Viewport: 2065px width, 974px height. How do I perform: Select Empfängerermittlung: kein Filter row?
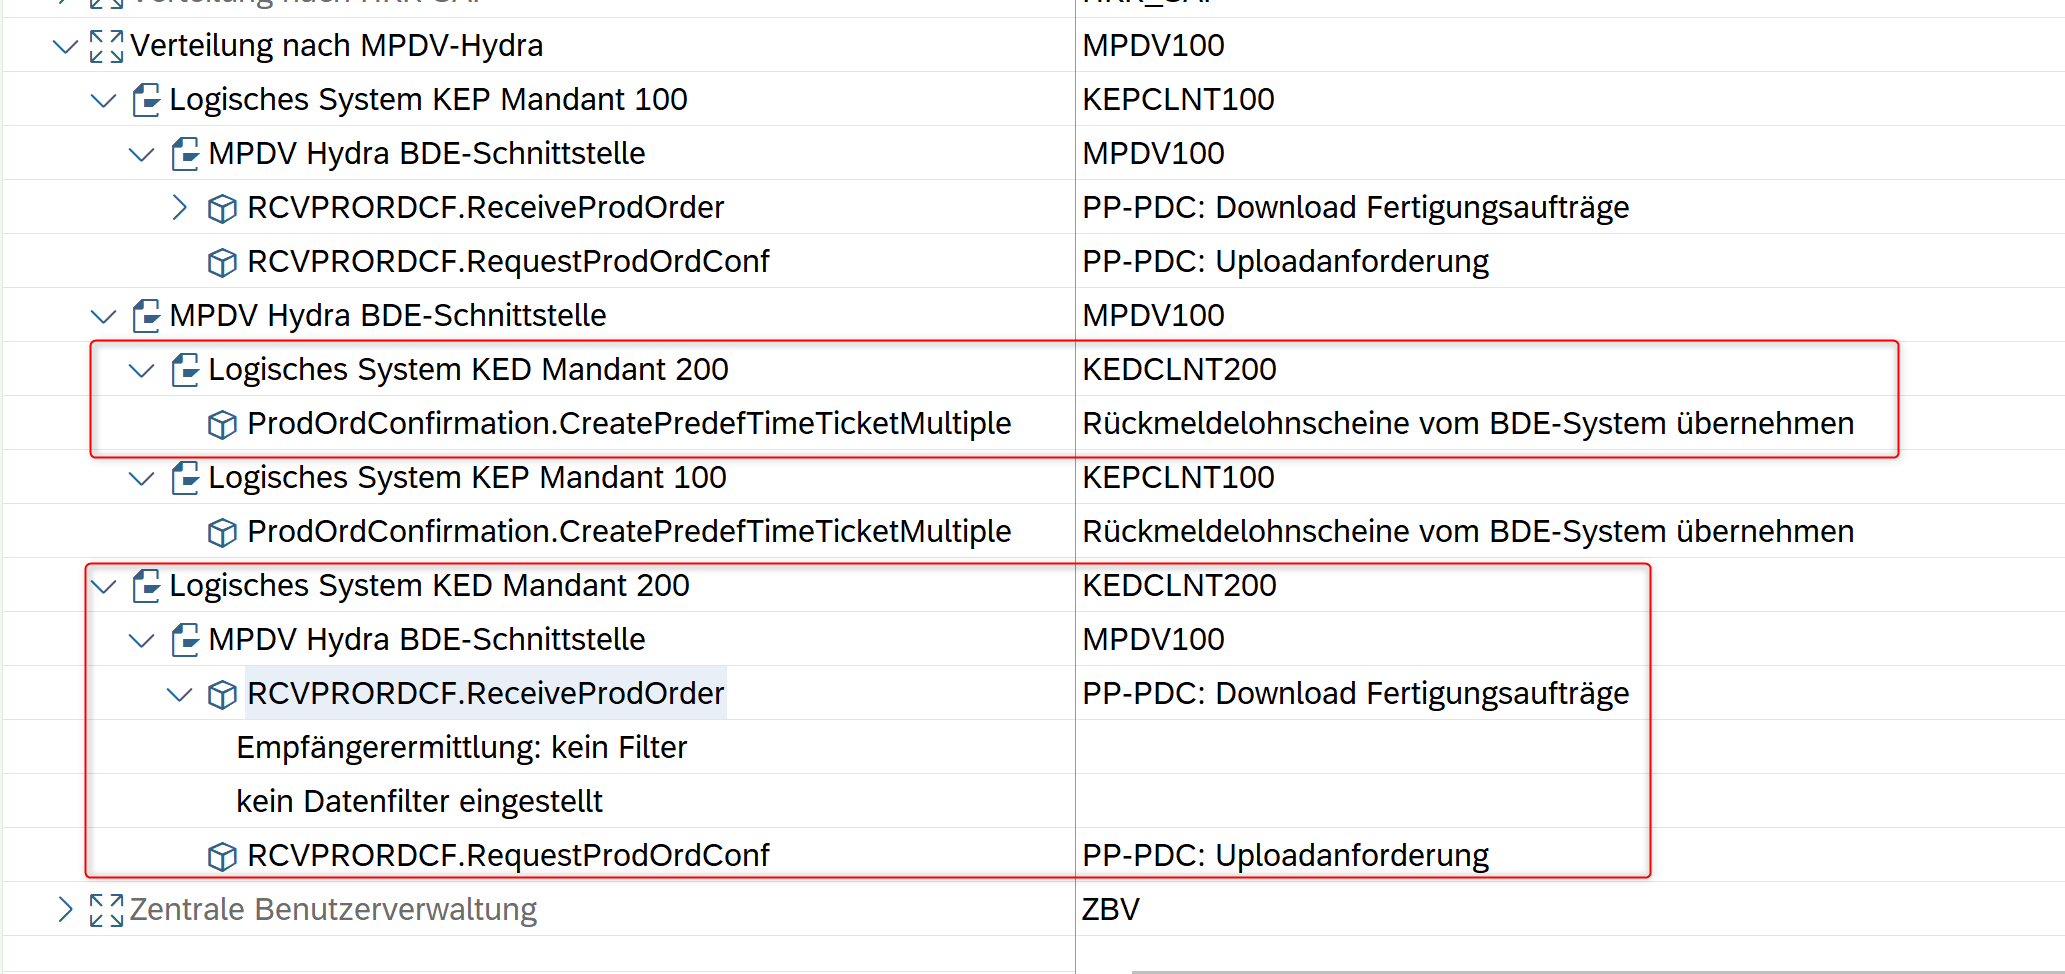click(x=462, y=748)
